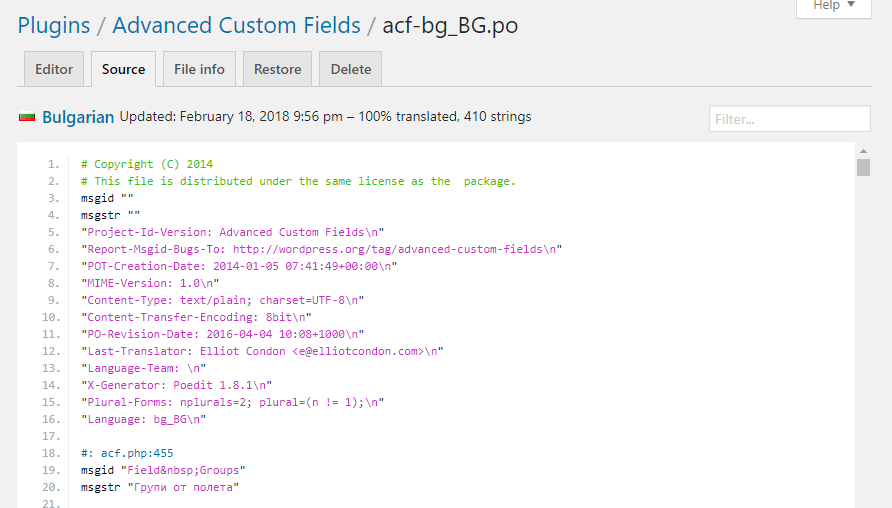Click the Plural-Forms header line
The image size is (892, 508).
(x=232, y=402)
